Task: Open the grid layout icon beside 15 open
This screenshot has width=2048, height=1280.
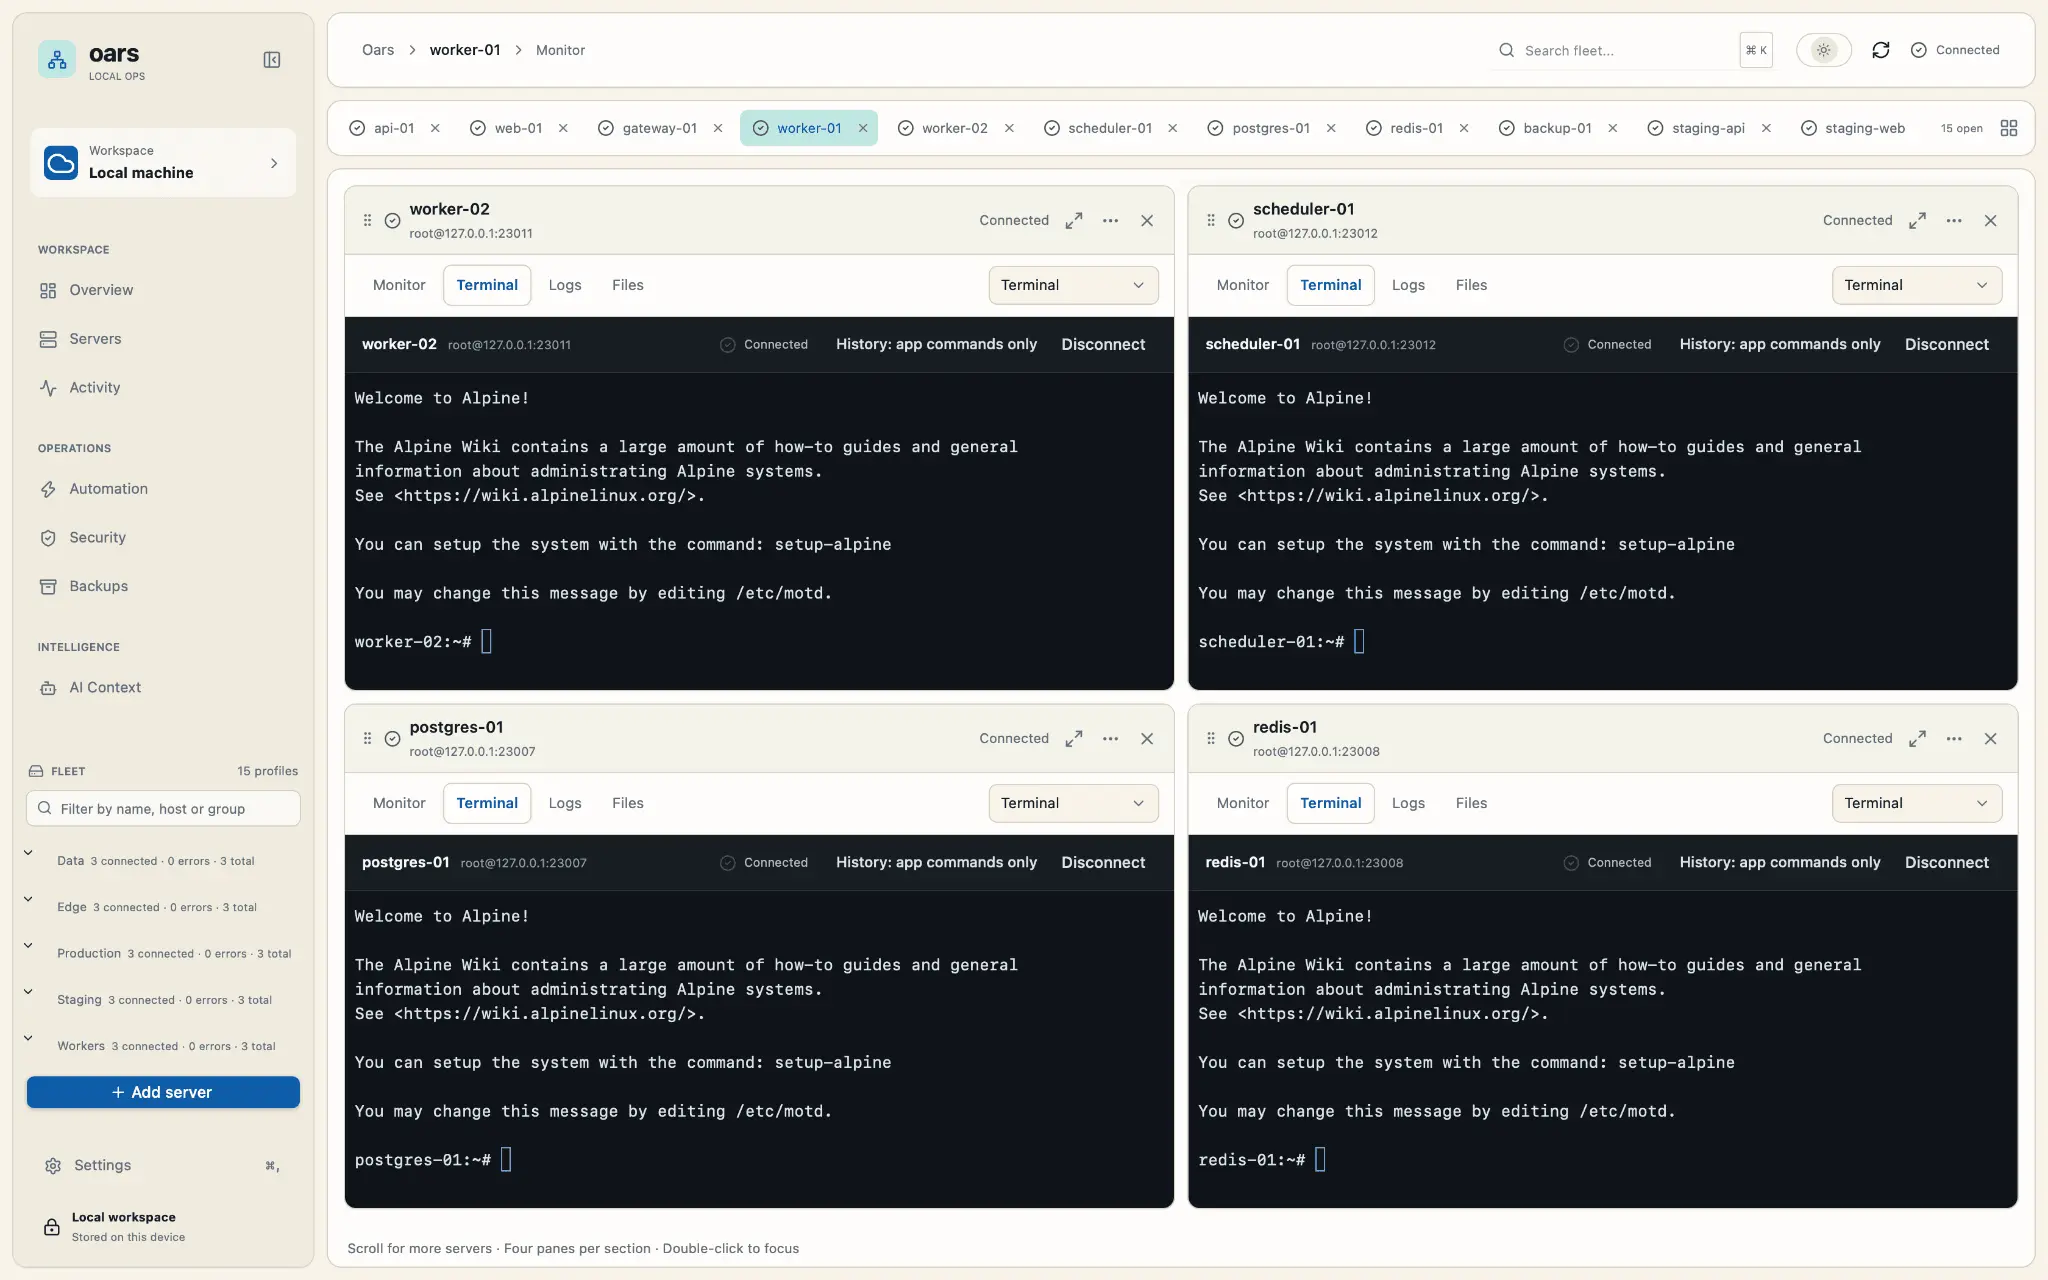Action: click(x=2008, y=128)
